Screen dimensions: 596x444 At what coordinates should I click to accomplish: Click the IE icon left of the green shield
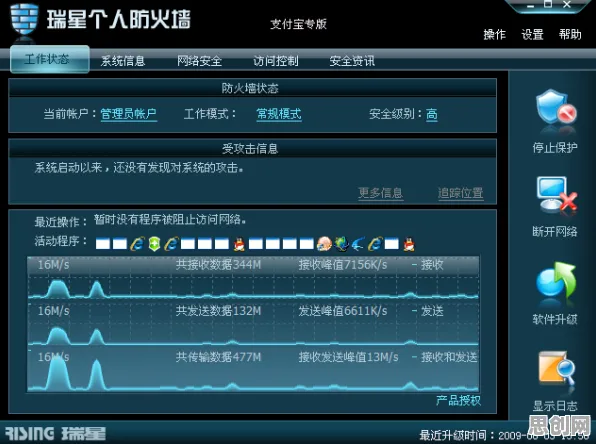coord(137,244)
